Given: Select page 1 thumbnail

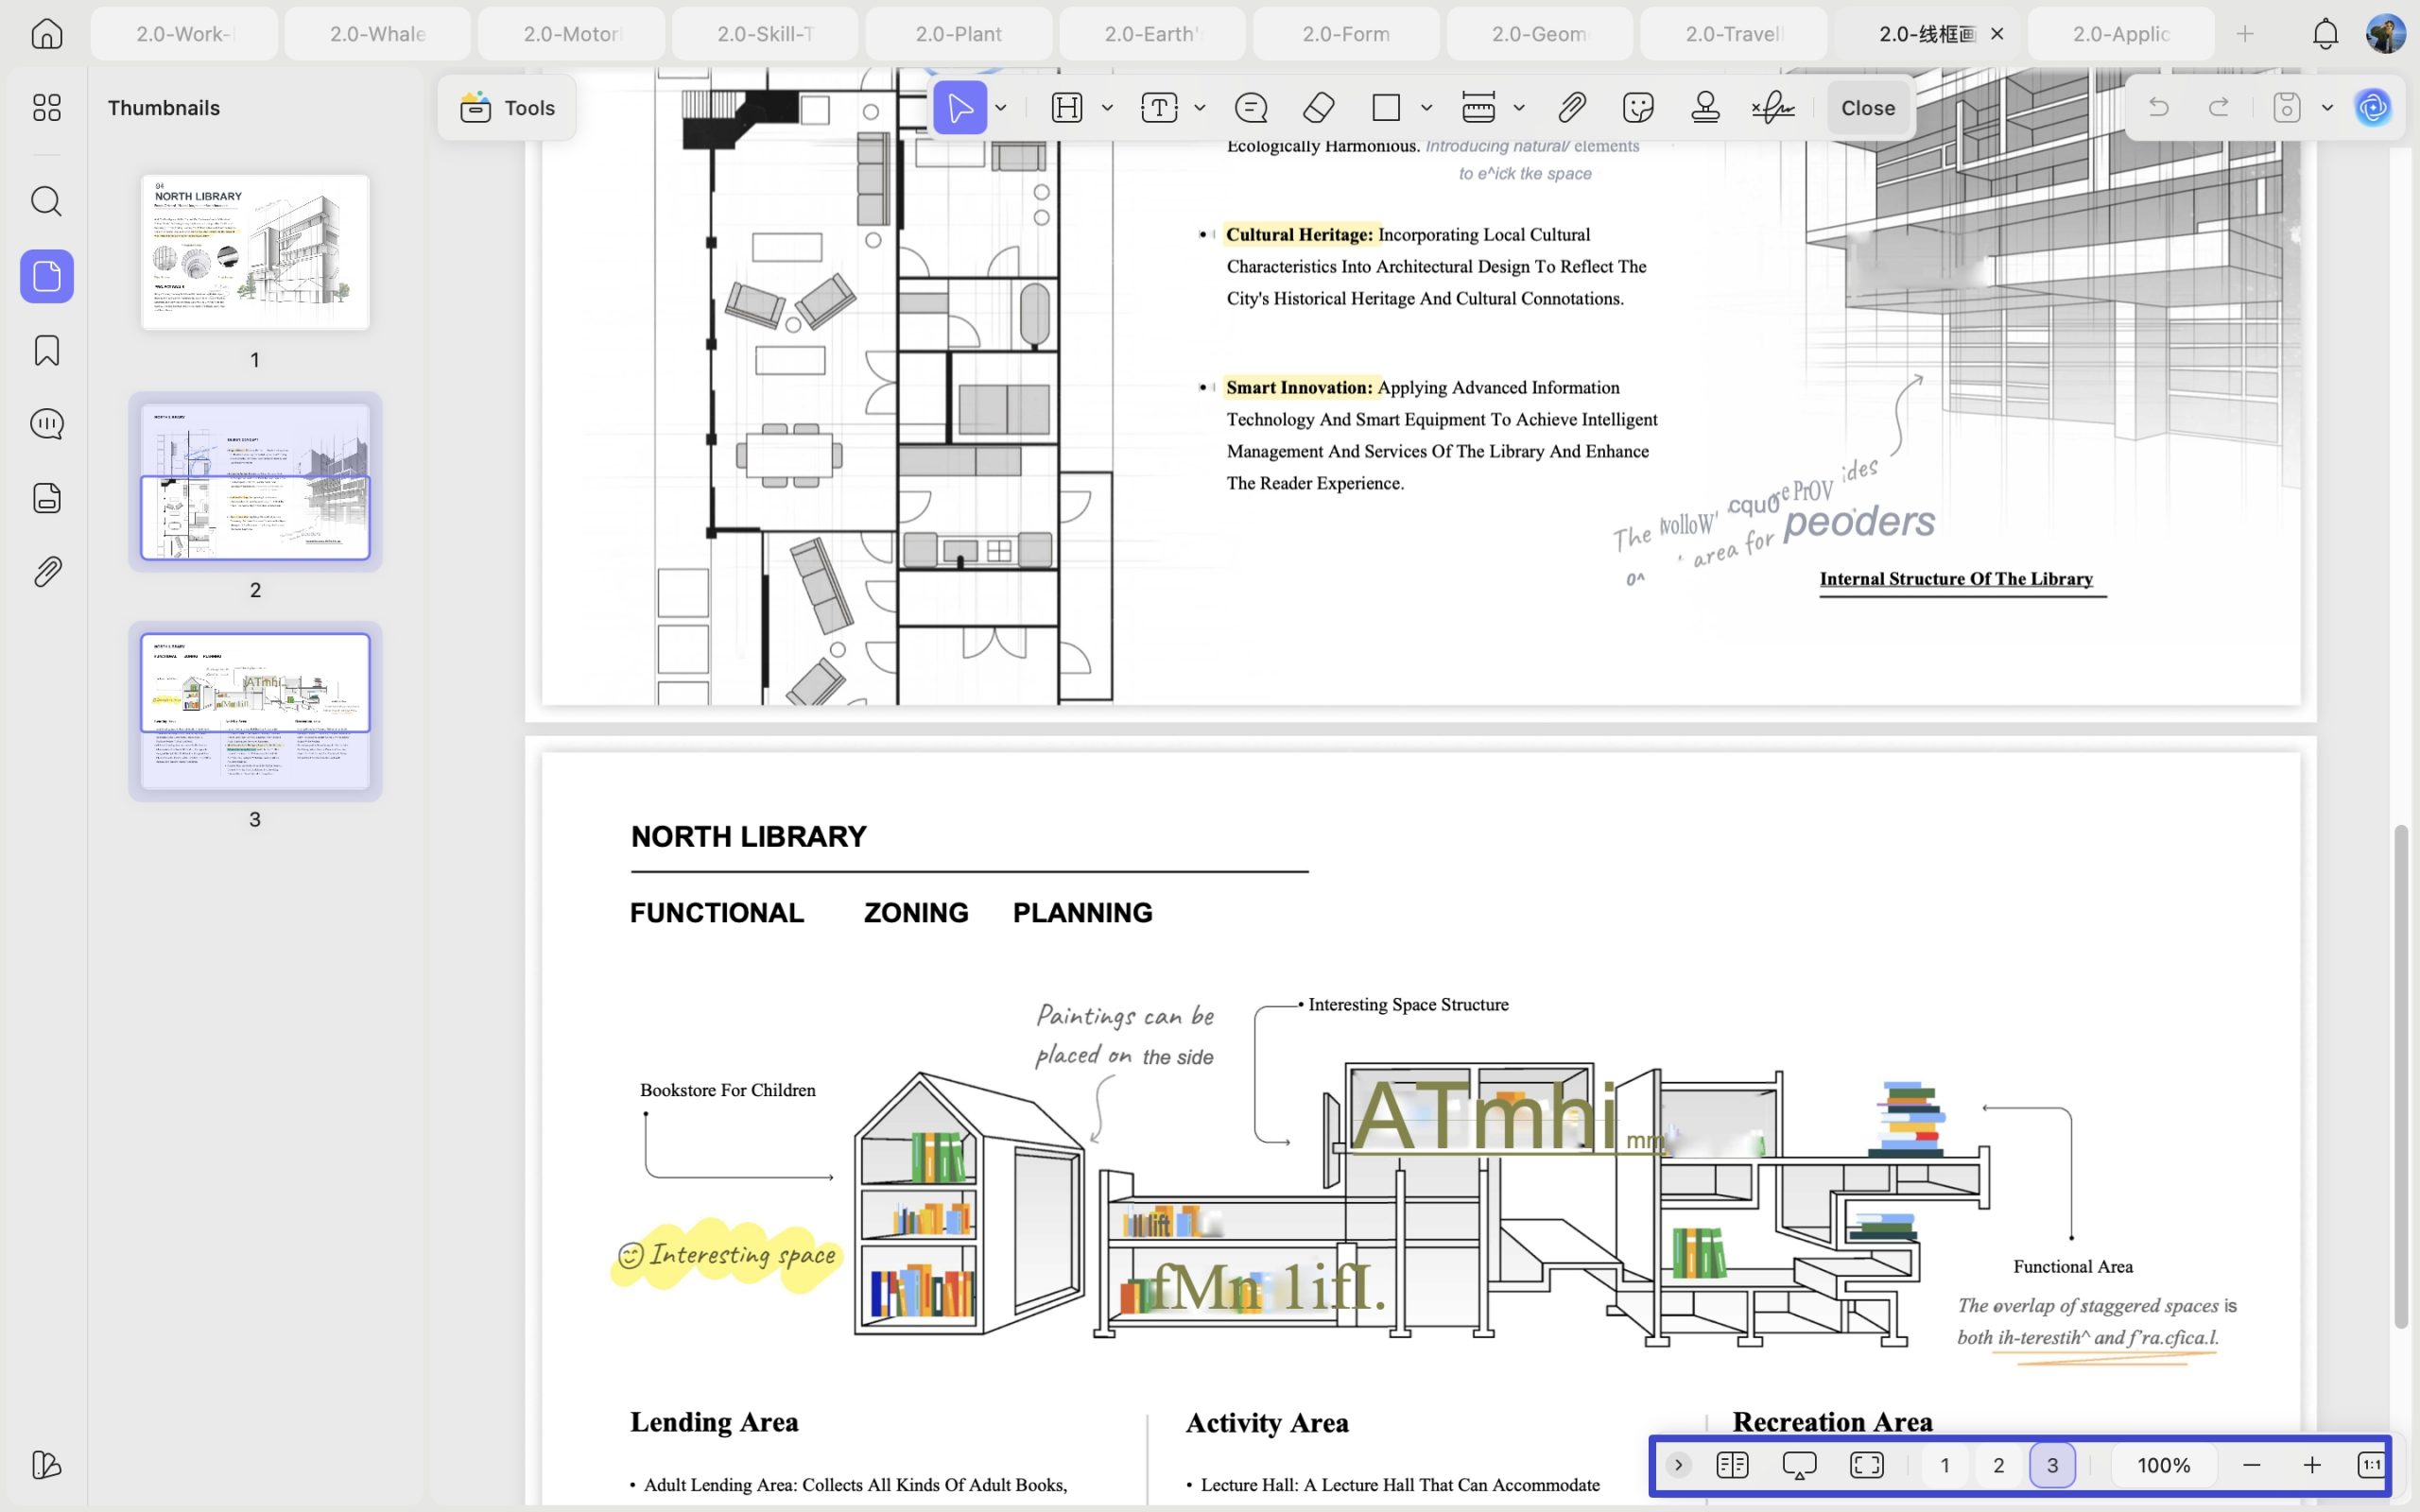Looking at the screenshot, I should pyautogui.click(x=255, y=252).
